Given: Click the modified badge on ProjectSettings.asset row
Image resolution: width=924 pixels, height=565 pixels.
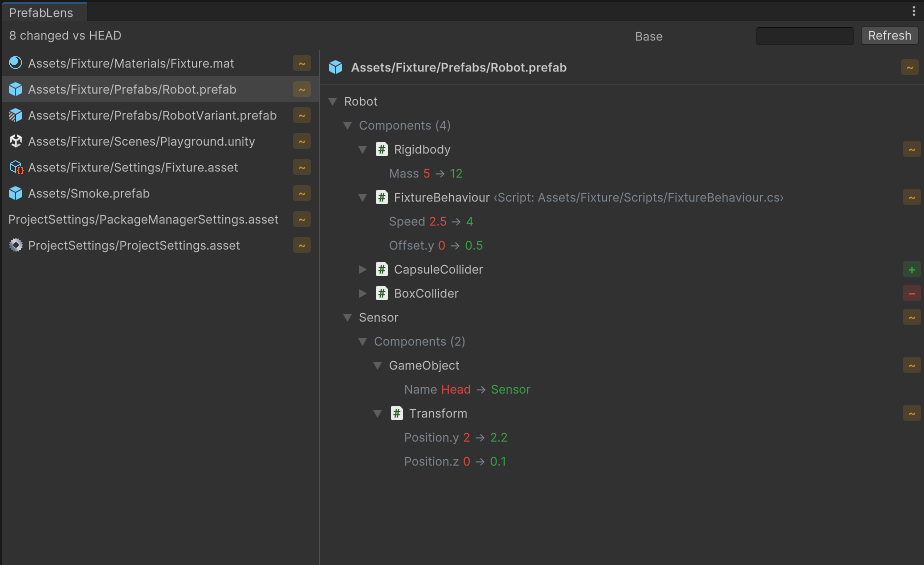Looking at the screenshot, I should click(302, 245).
